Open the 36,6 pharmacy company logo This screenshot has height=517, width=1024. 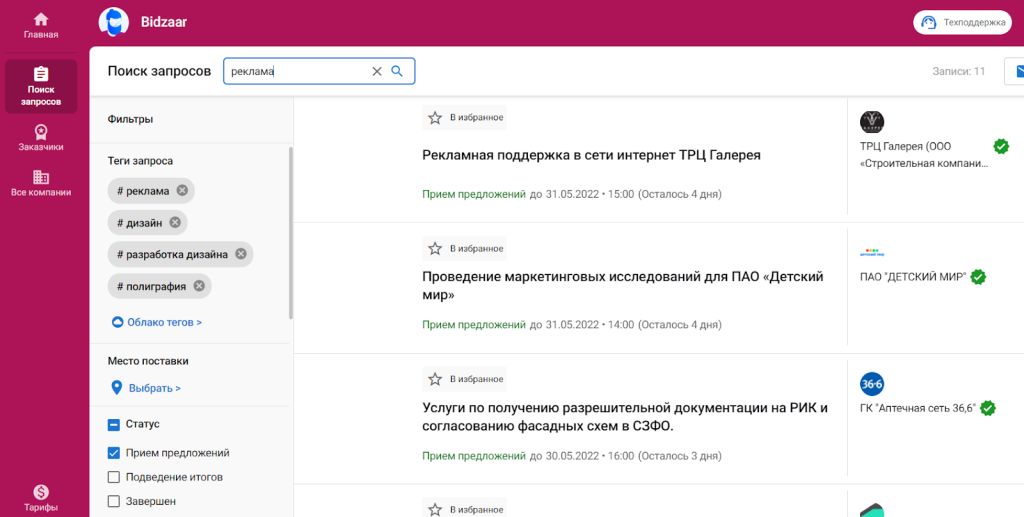pyautogui.click(x=872, y=384)
